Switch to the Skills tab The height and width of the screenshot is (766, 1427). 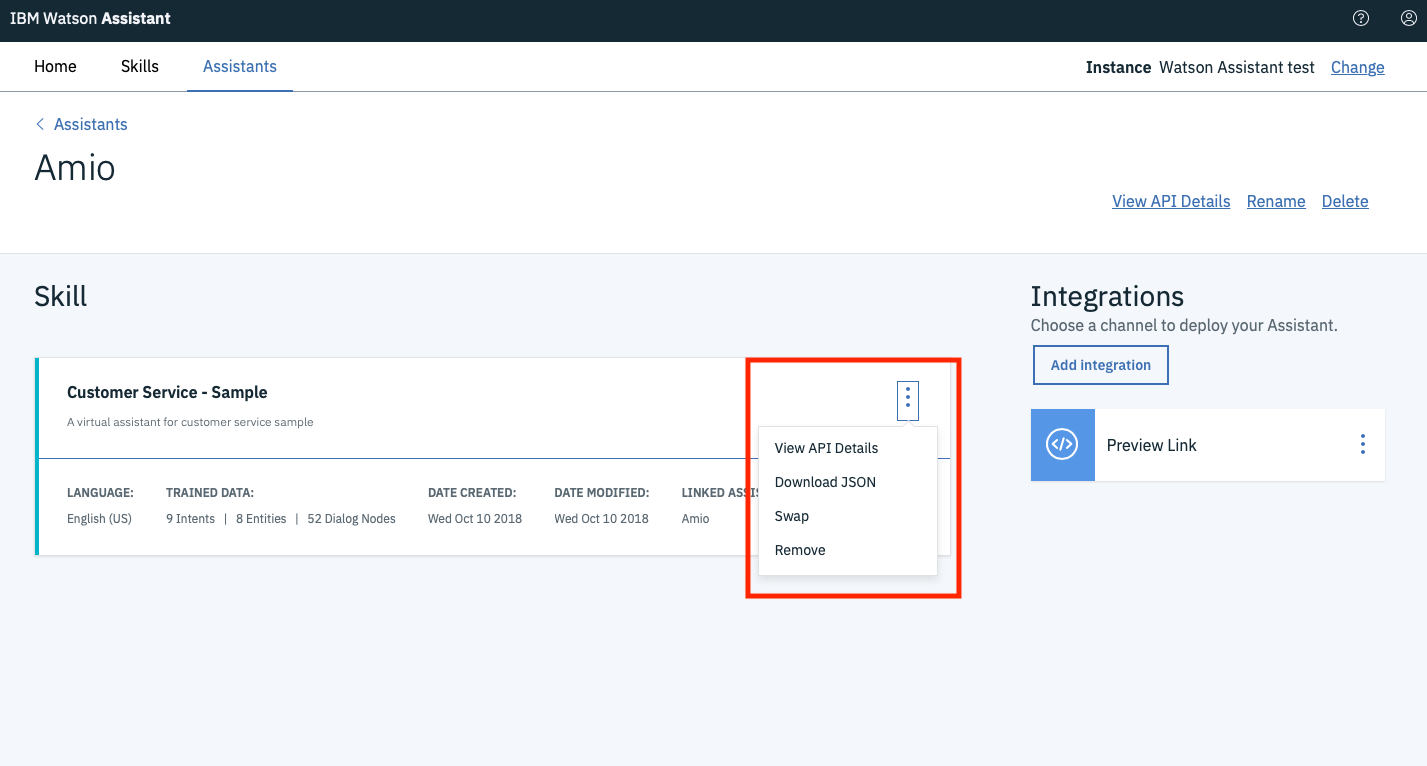(x=140, y=66)
